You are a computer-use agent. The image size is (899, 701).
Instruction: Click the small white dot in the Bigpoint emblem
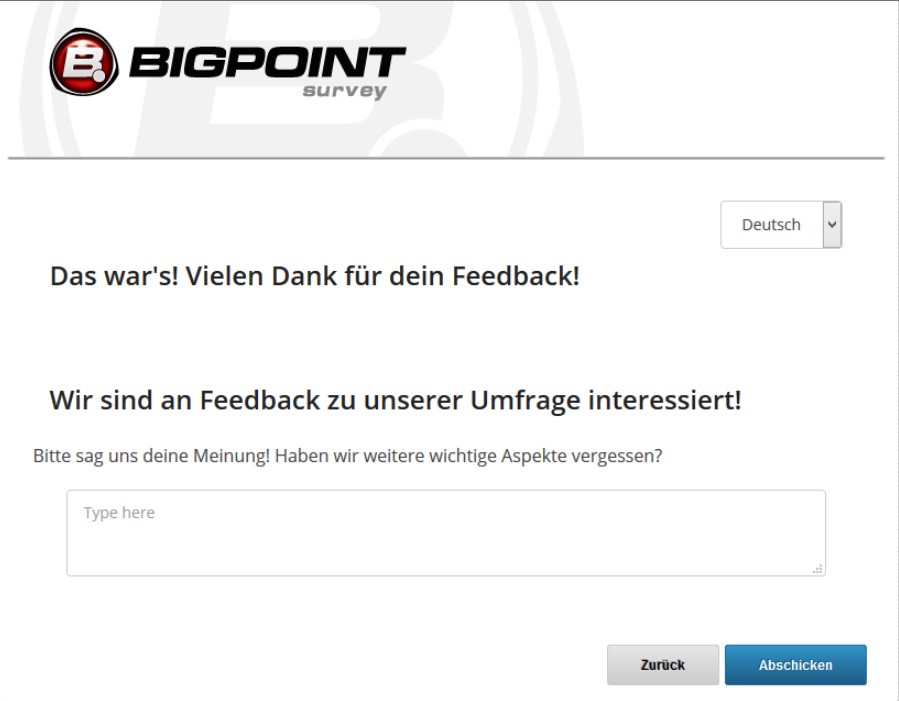[x=99, y=76]
